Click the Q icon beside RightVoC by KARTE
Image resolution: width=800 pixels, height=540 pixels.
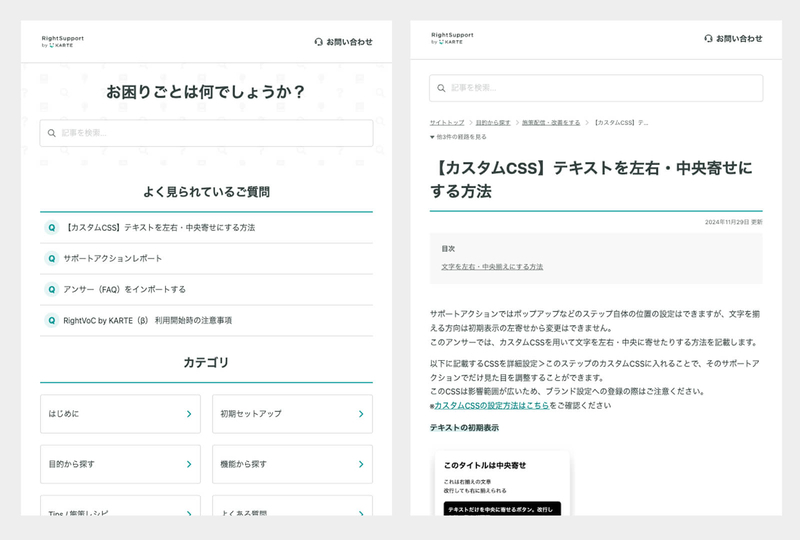pos(52,321)
